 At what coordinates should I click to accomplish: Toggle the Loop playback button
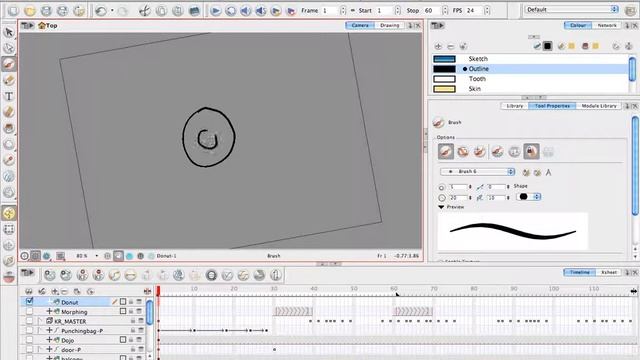(231, 11)
